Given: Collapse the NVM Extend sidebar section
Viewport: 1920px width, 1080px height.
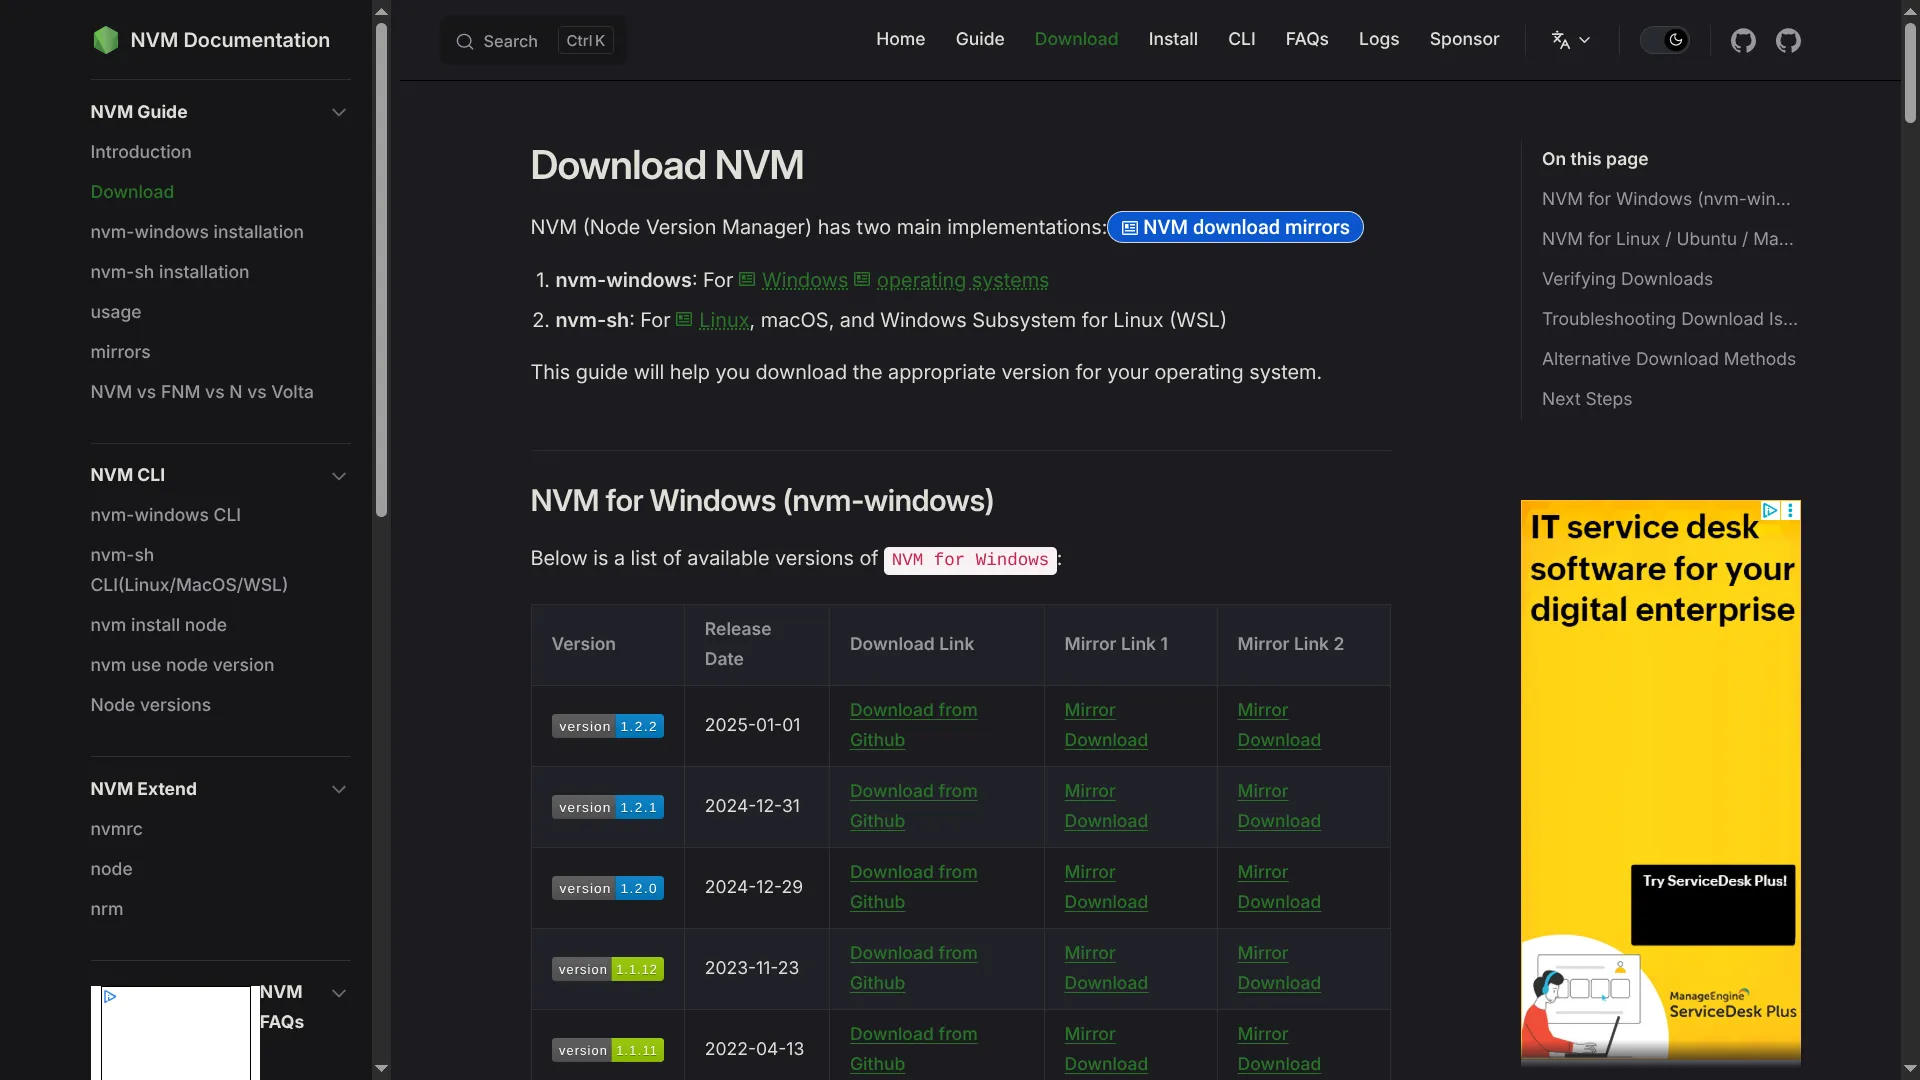Looking at the screenshot, I should [339, 789].
